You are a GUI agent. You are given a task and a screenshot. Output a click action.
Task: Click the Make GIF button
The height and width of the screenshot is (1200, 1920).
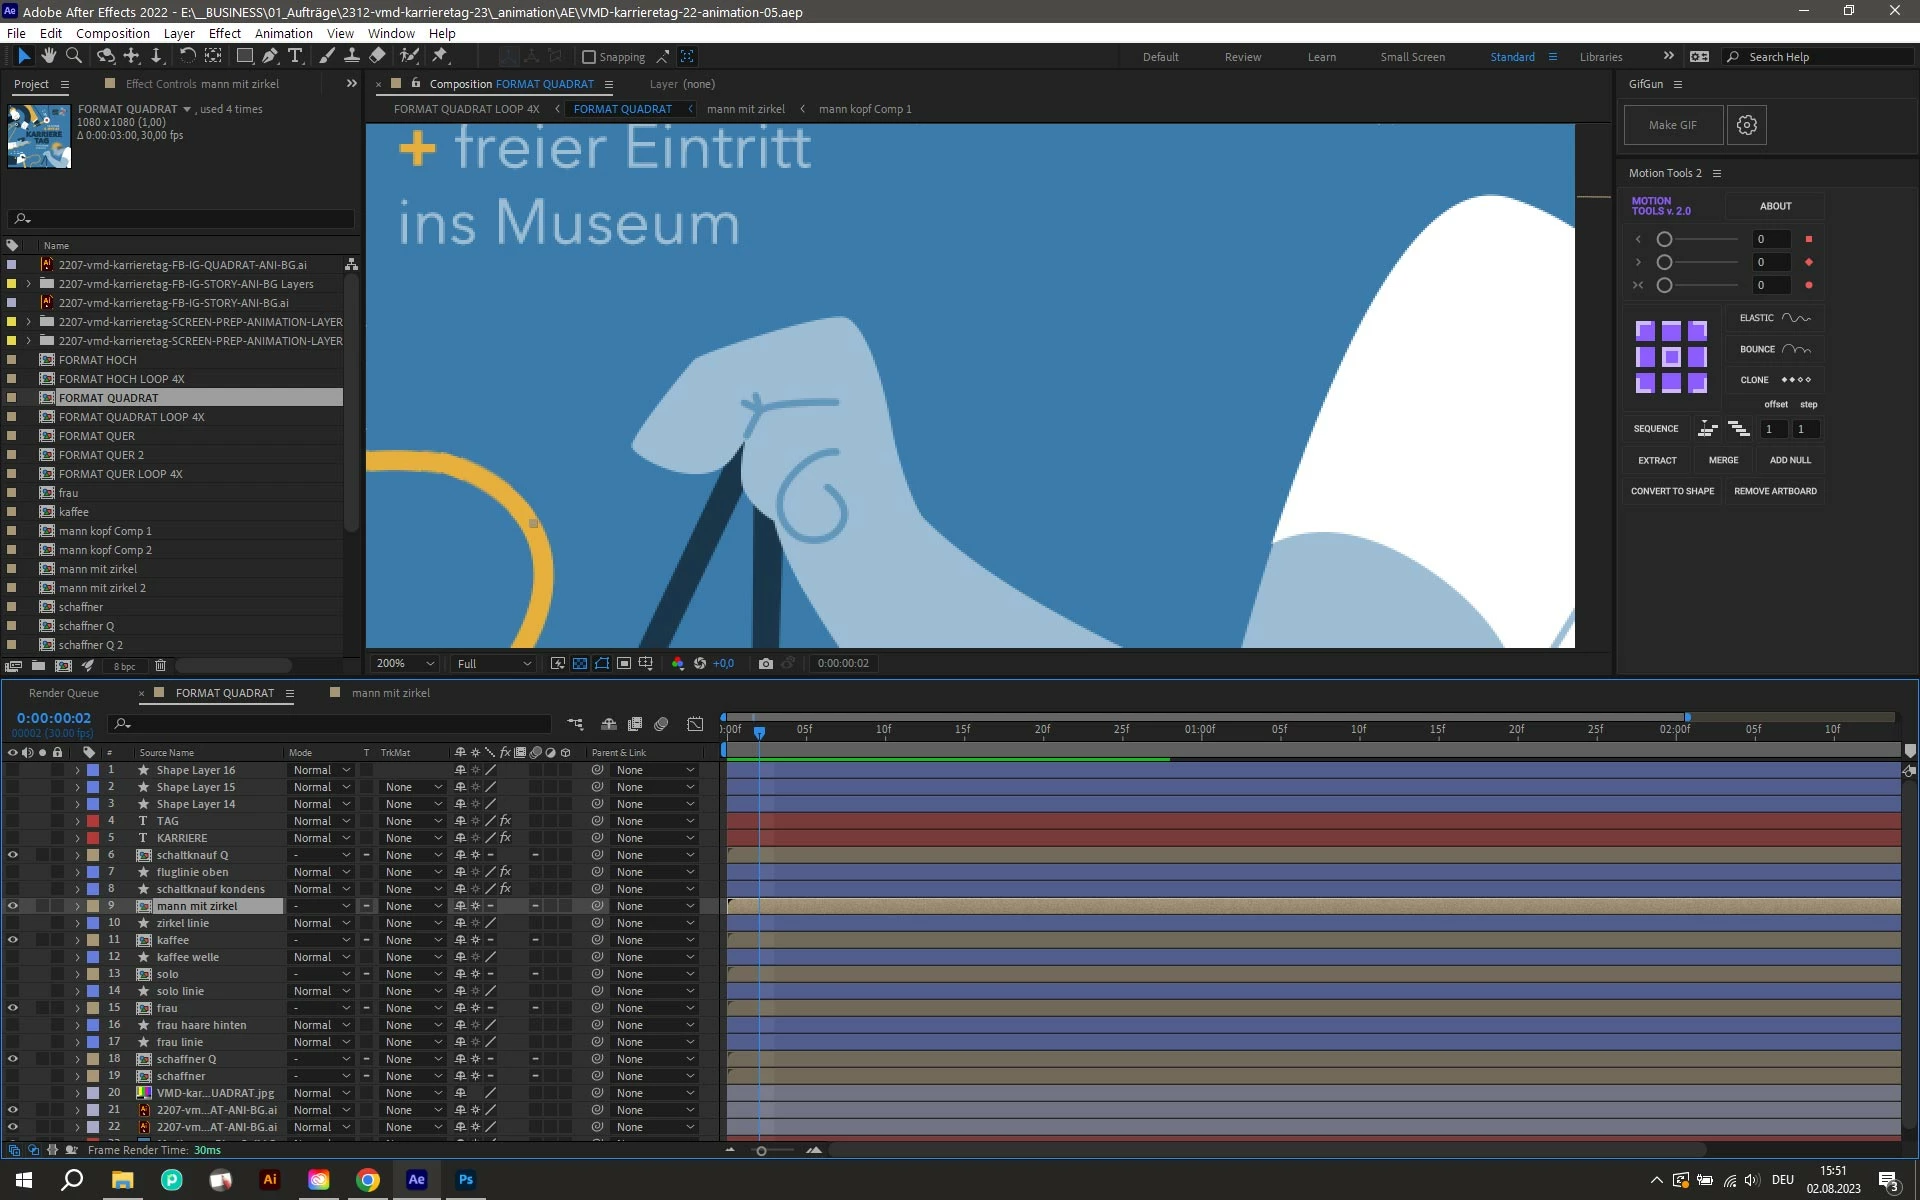pos(1673,125)
